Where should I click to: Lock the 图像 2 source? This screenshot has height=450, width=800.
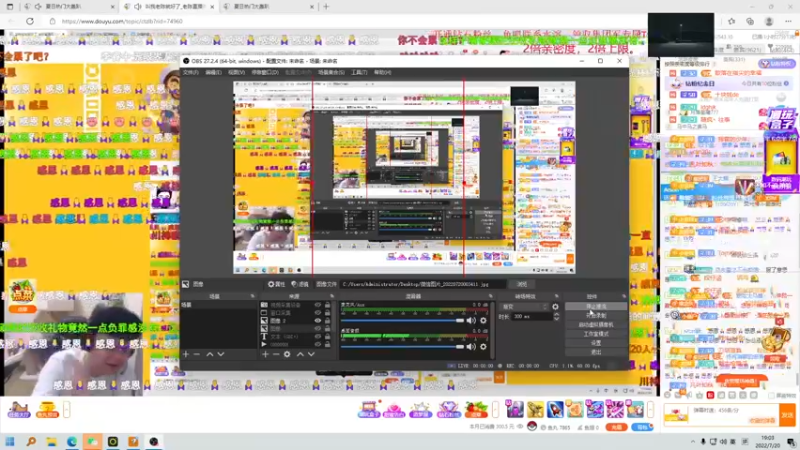pyautogui.click(x=328, y=321)
